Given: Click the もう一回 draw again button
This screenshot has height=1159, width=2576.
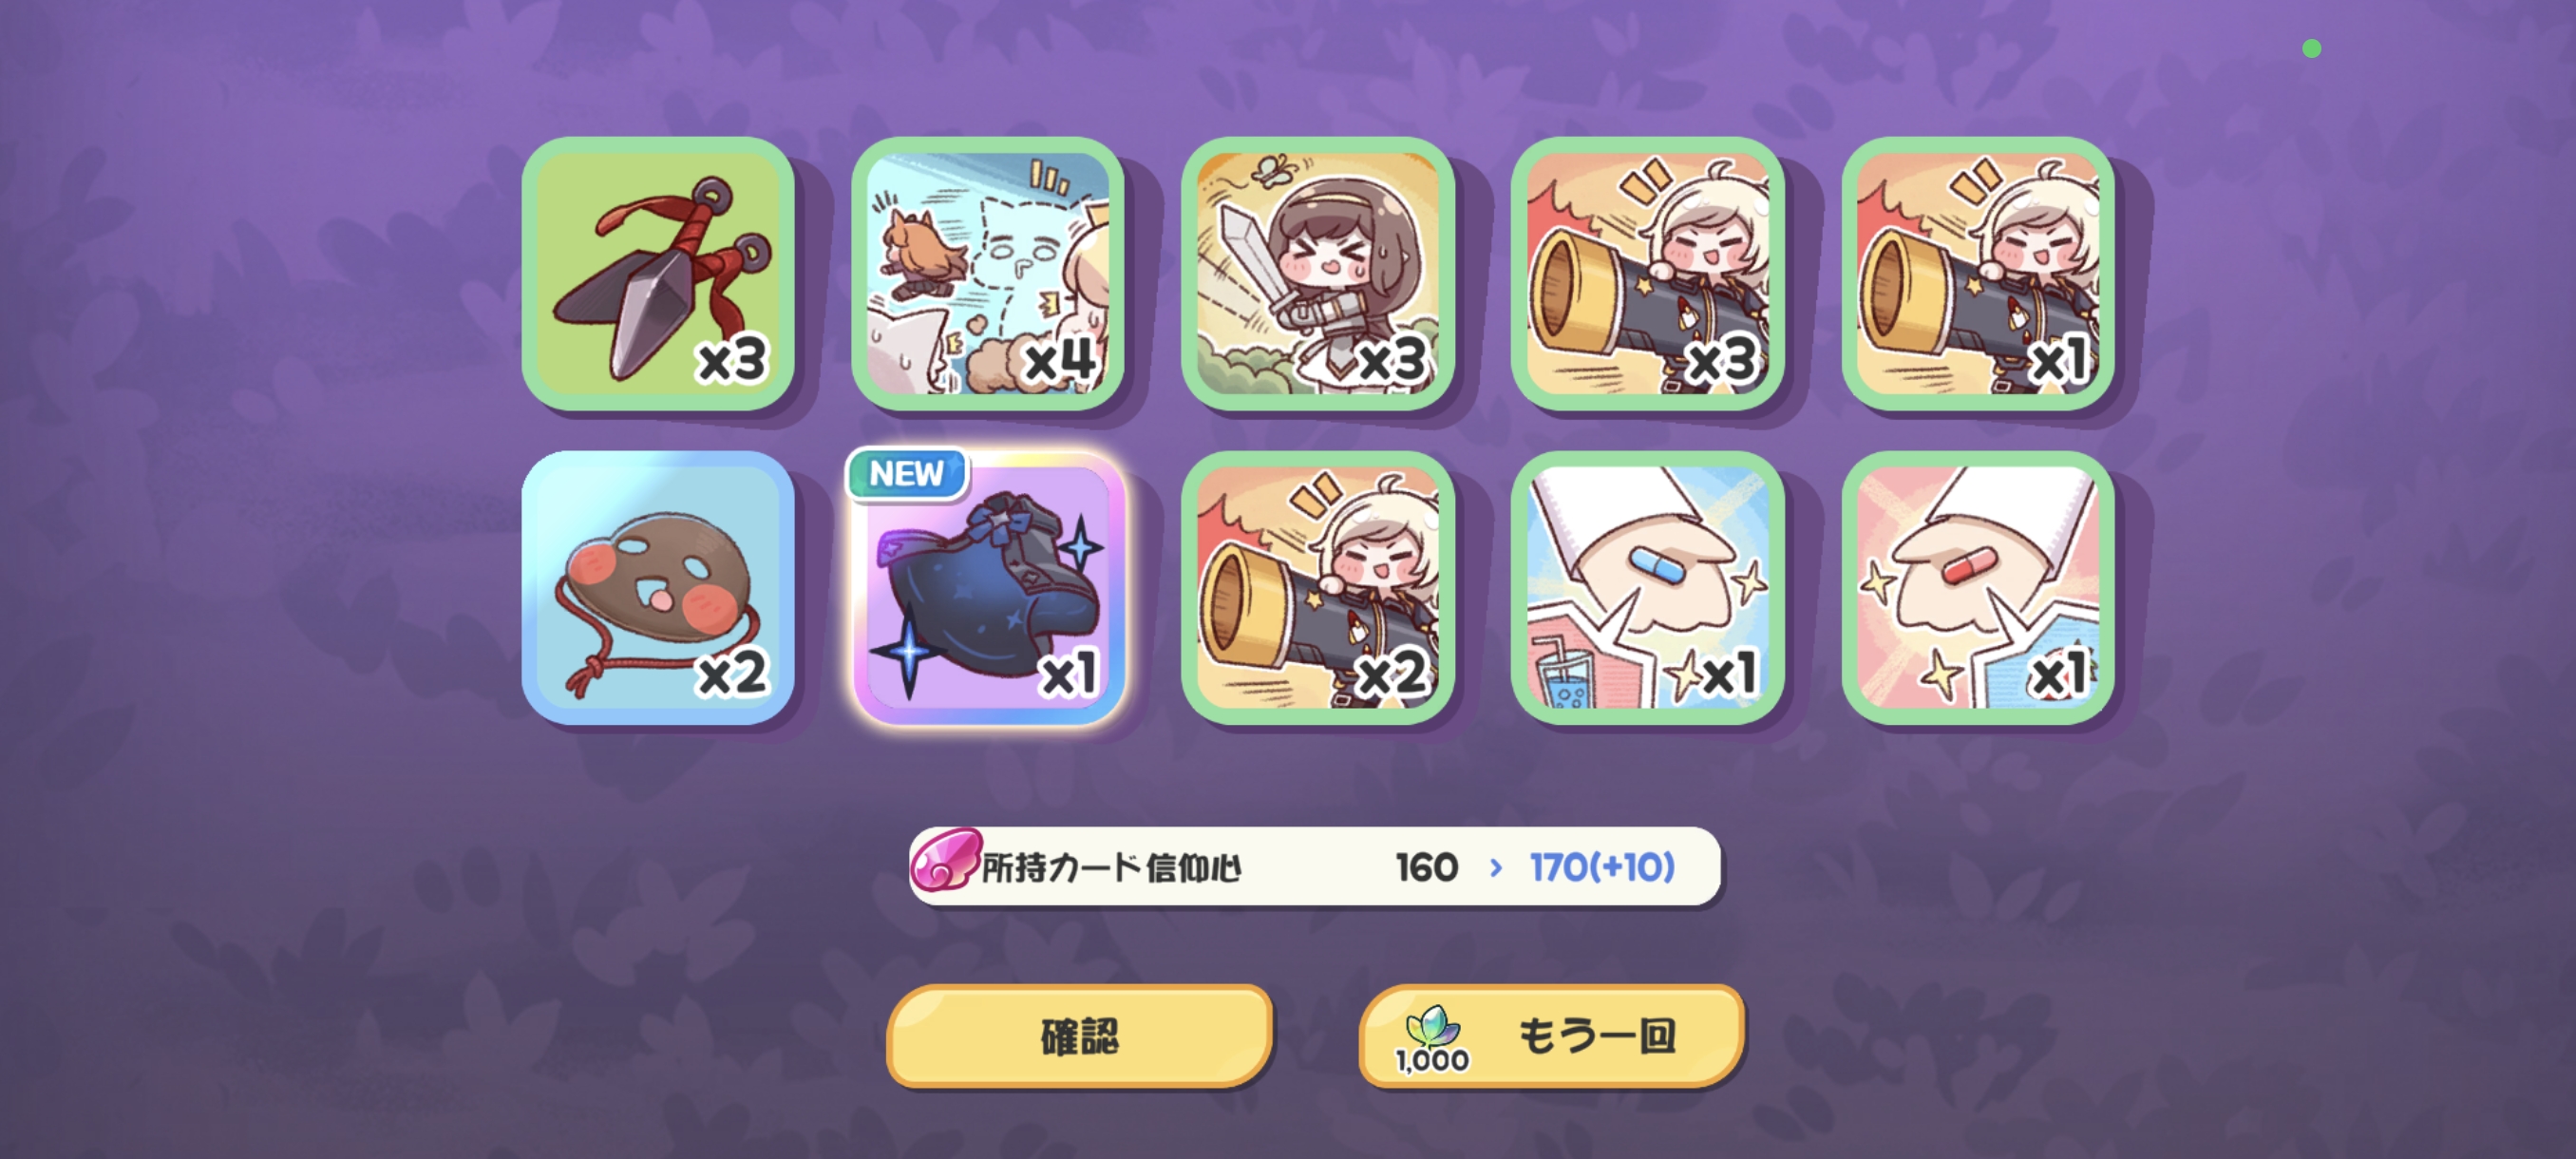Looking at the screenshot, I should [x=1552, y=1035].
